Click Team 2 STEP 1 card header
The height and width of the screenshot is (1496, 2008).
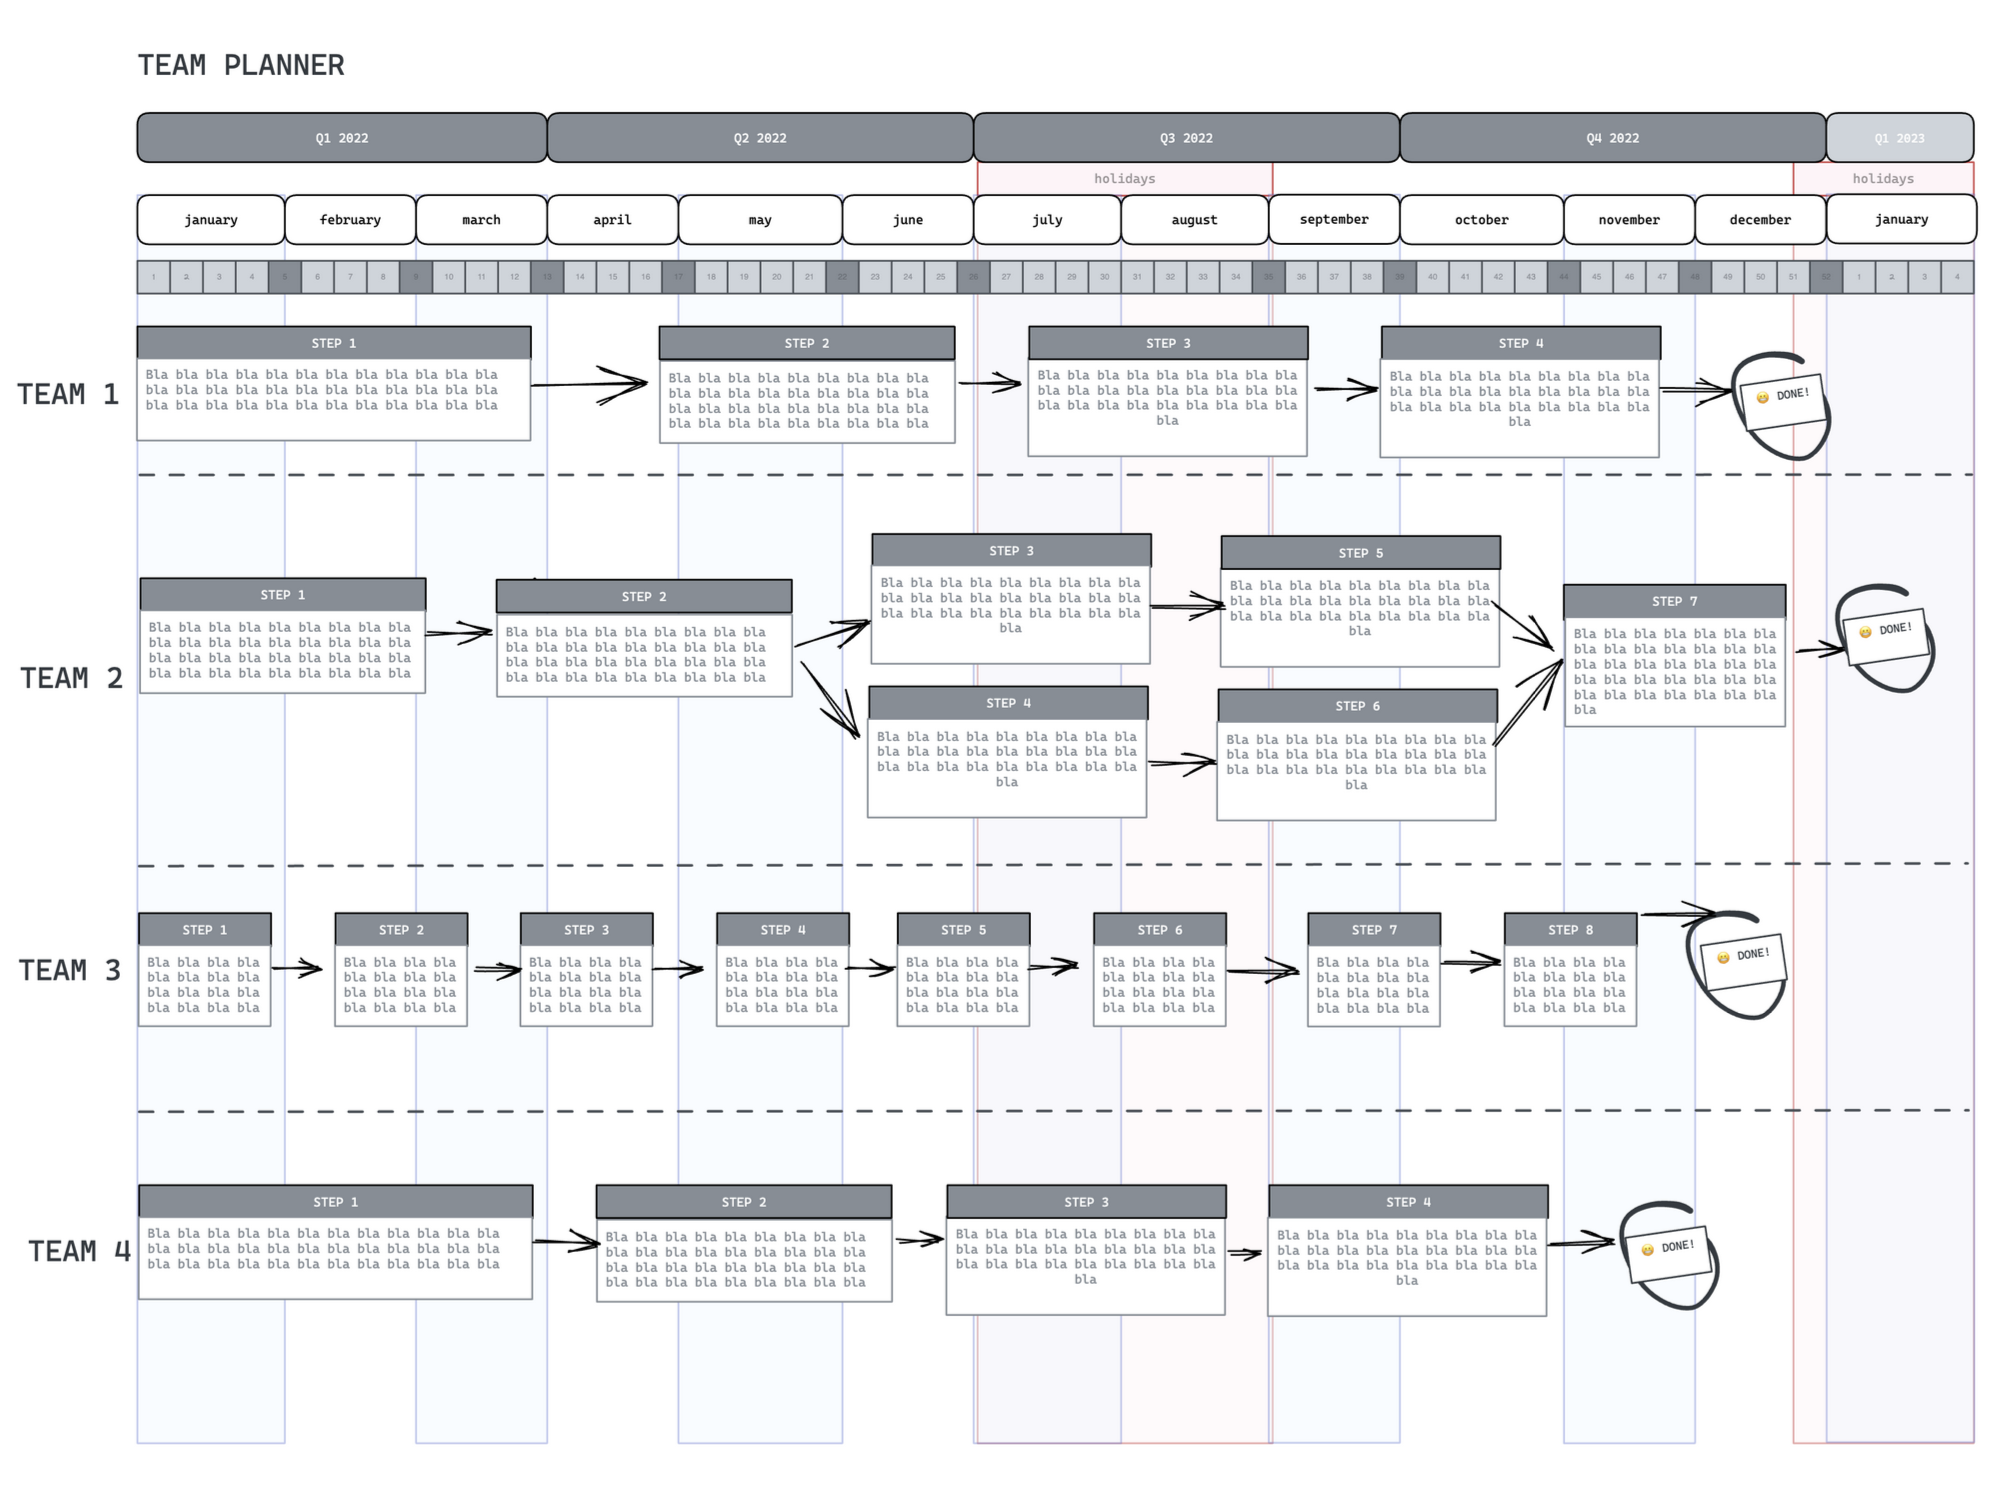pos(283,595)
